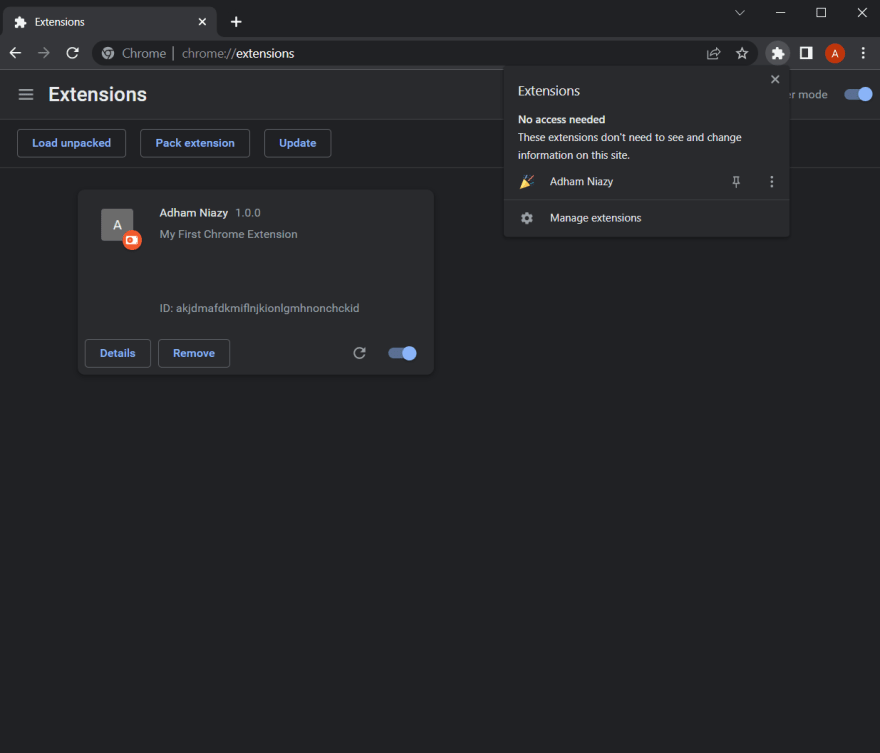The image size is (880, 753).
Task: Click the Adham Niazy party popper icon
Action: [526, 181]
